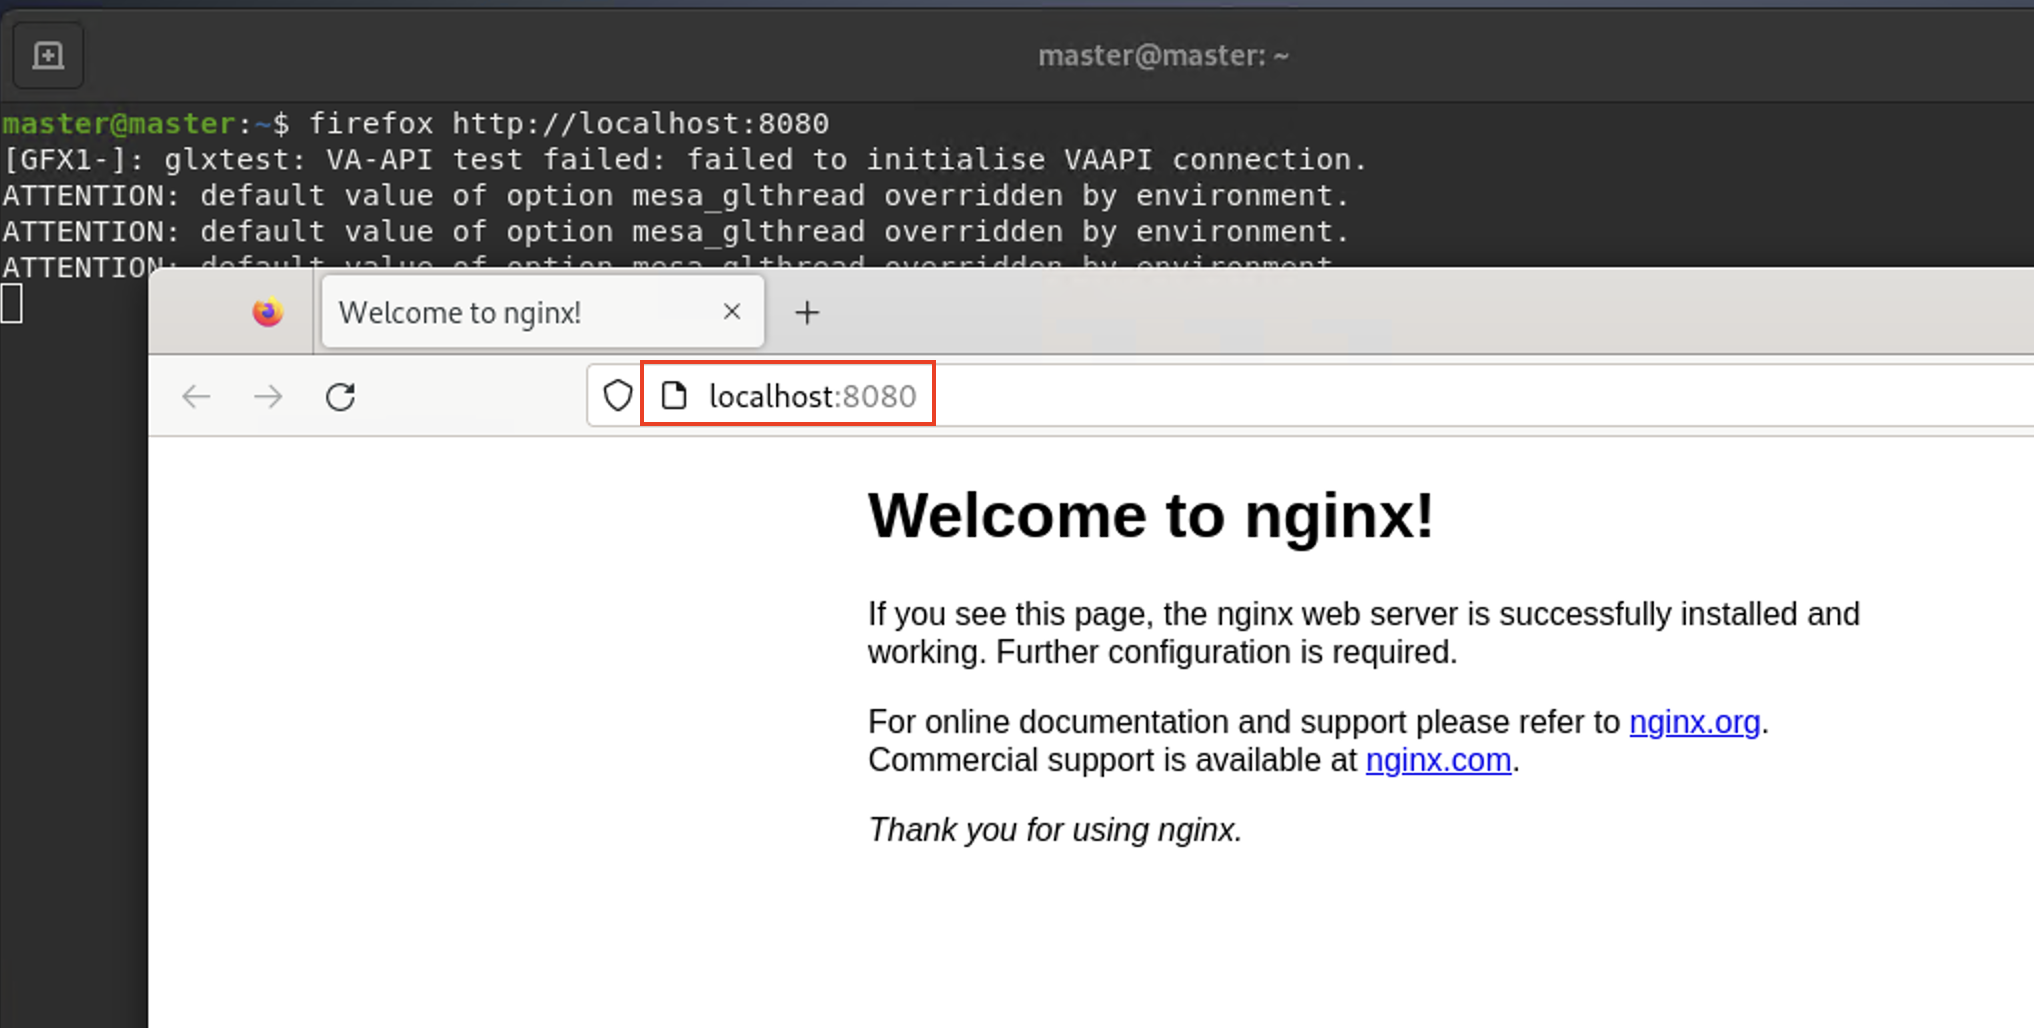Click the terminal command 'firefox http://localhost:8080'

pyautogui.click(x=569, y=123)
